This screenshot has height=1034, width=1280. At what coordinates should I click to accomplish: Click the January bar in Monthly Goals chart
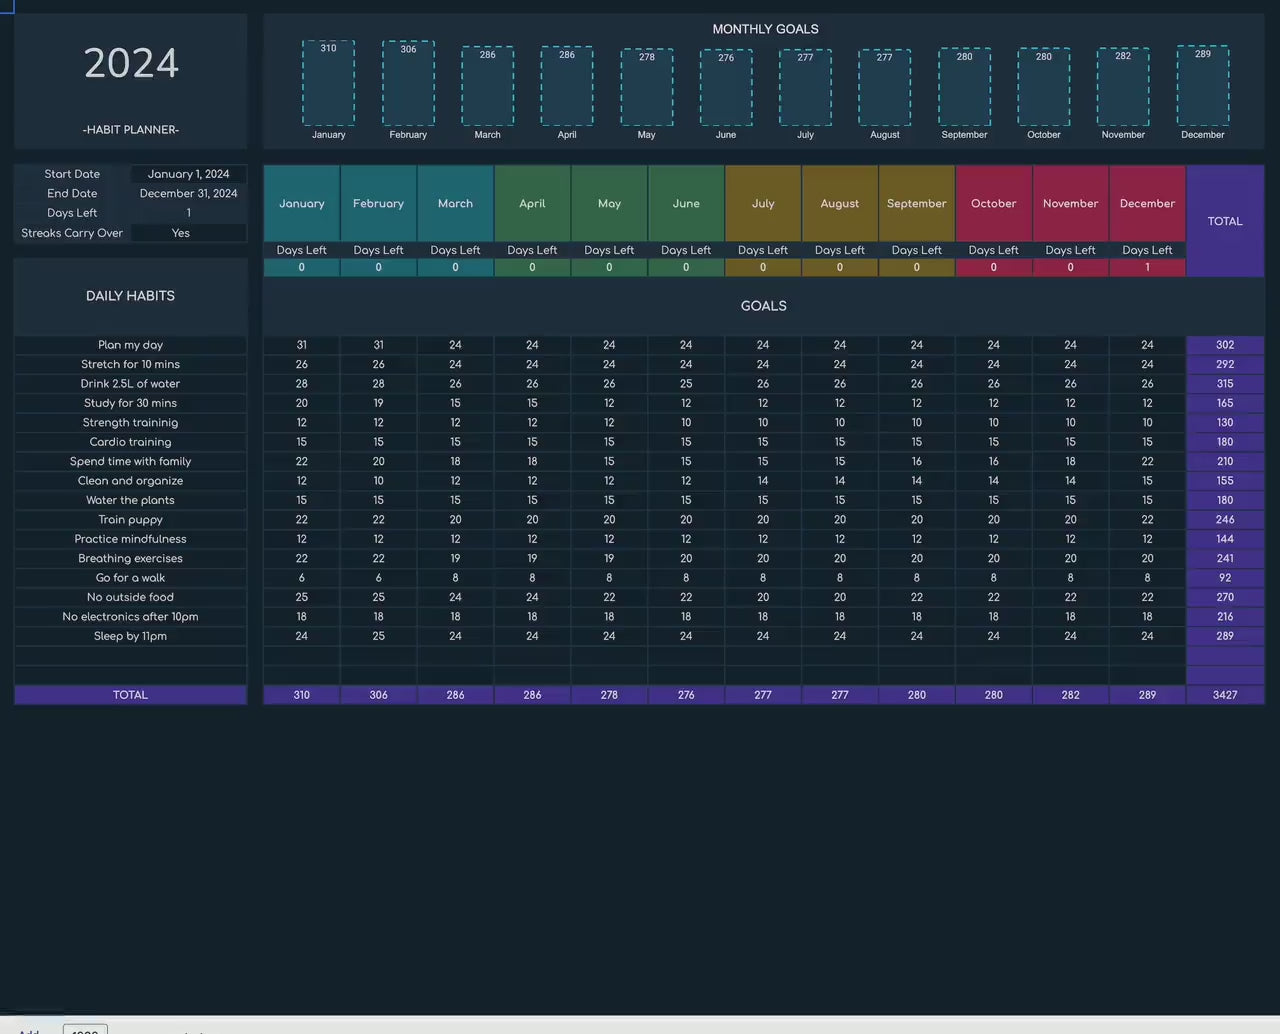[x=328, y=84]
